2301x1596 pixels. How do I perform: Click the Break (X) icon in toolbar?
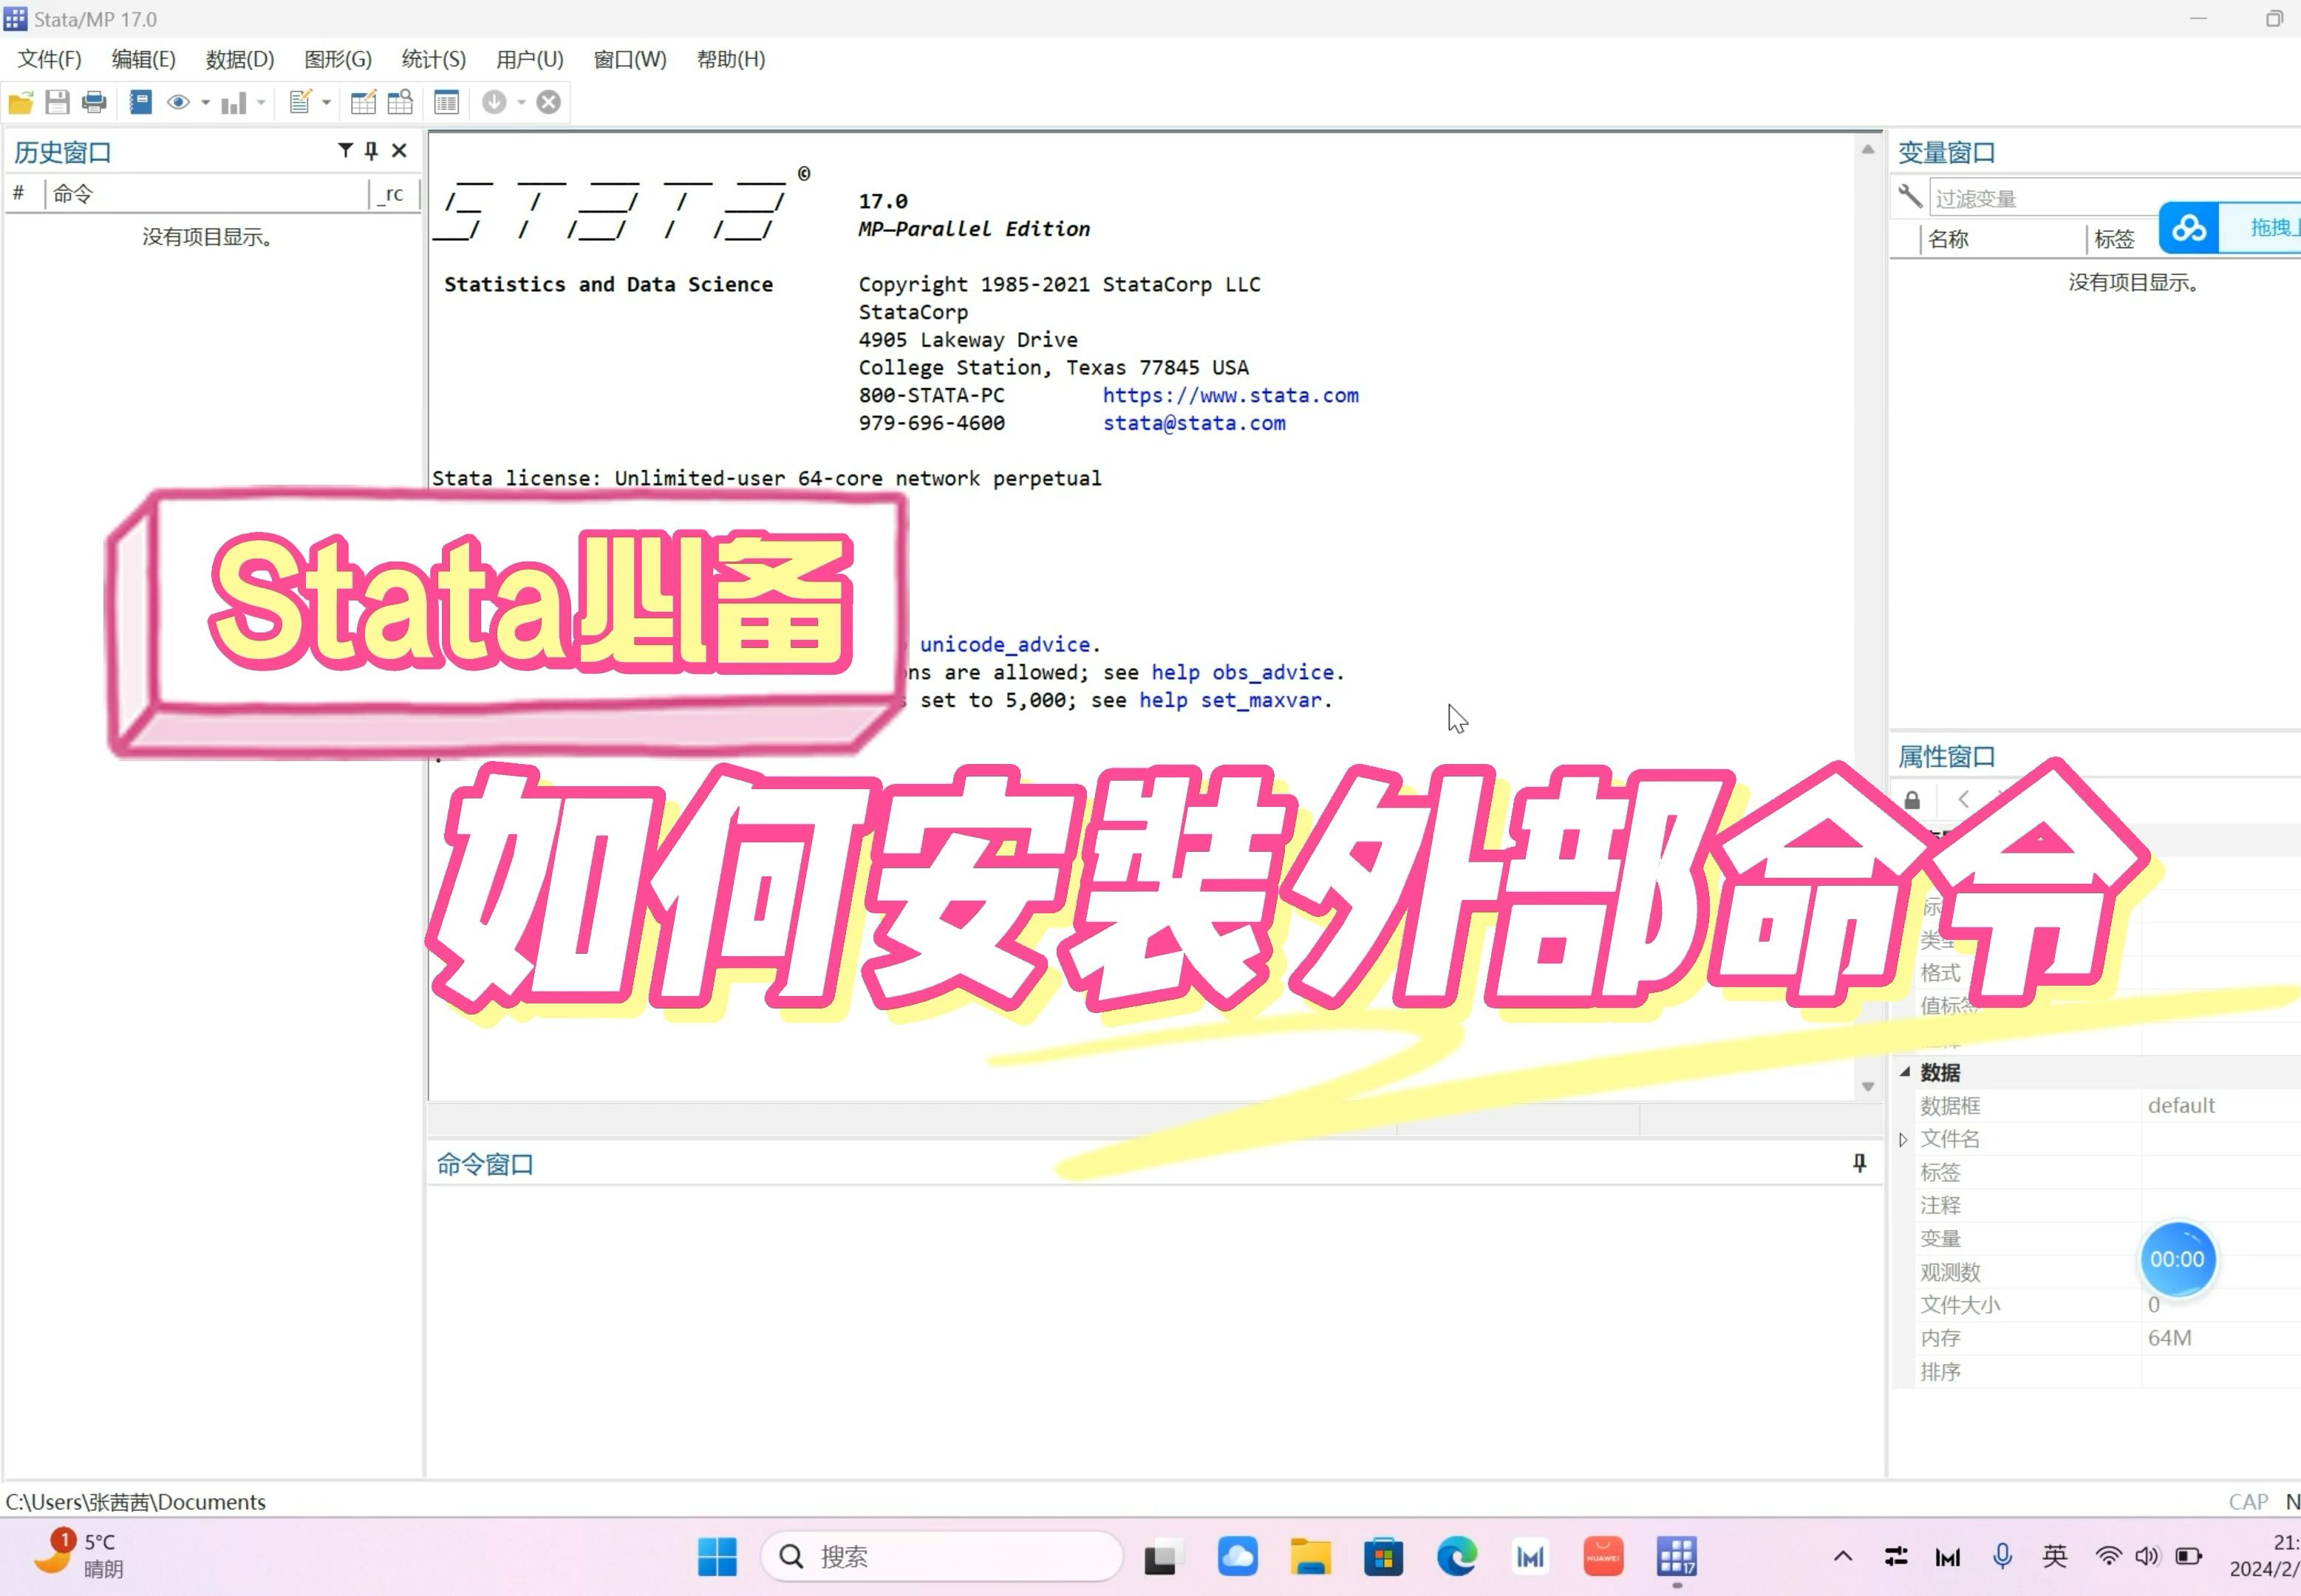tap(549, 102)
